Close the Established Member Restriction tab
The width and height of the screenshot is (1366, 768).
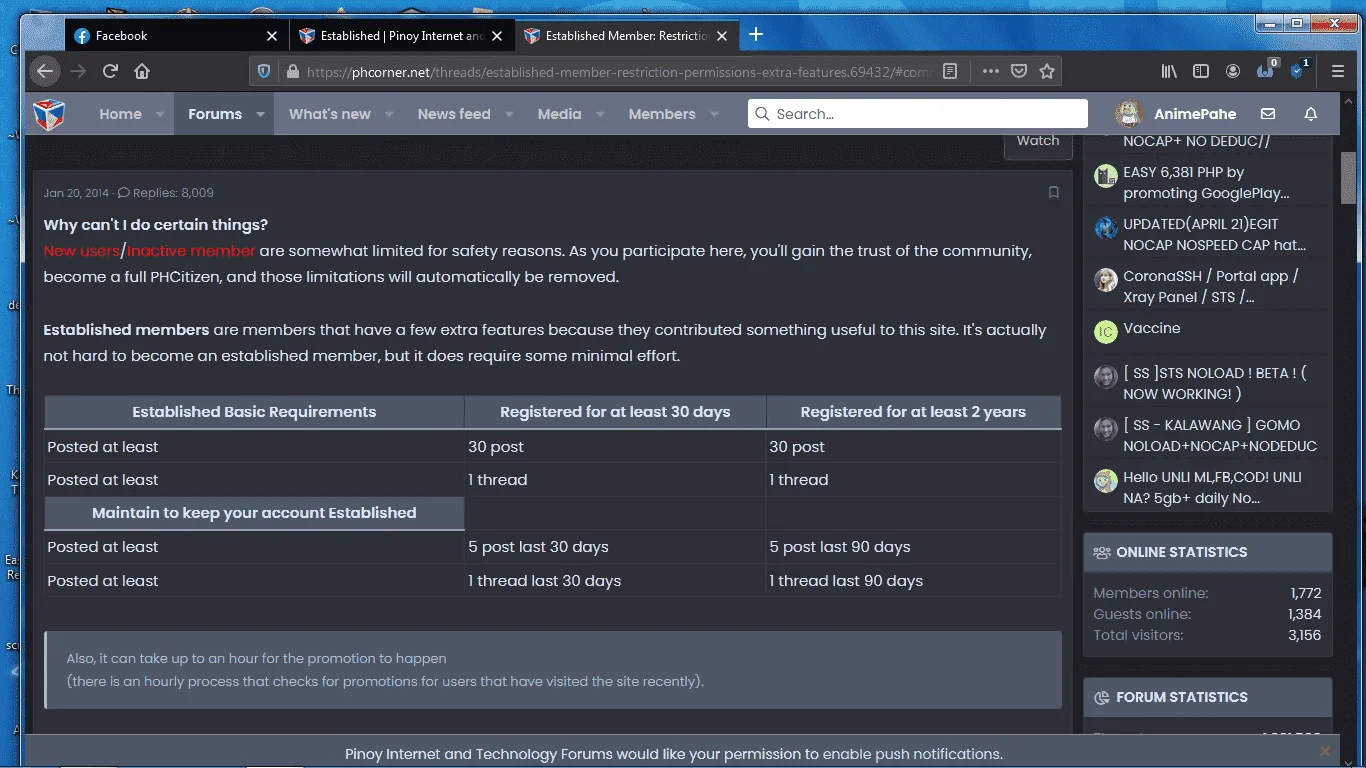click(x=722, y=35)
